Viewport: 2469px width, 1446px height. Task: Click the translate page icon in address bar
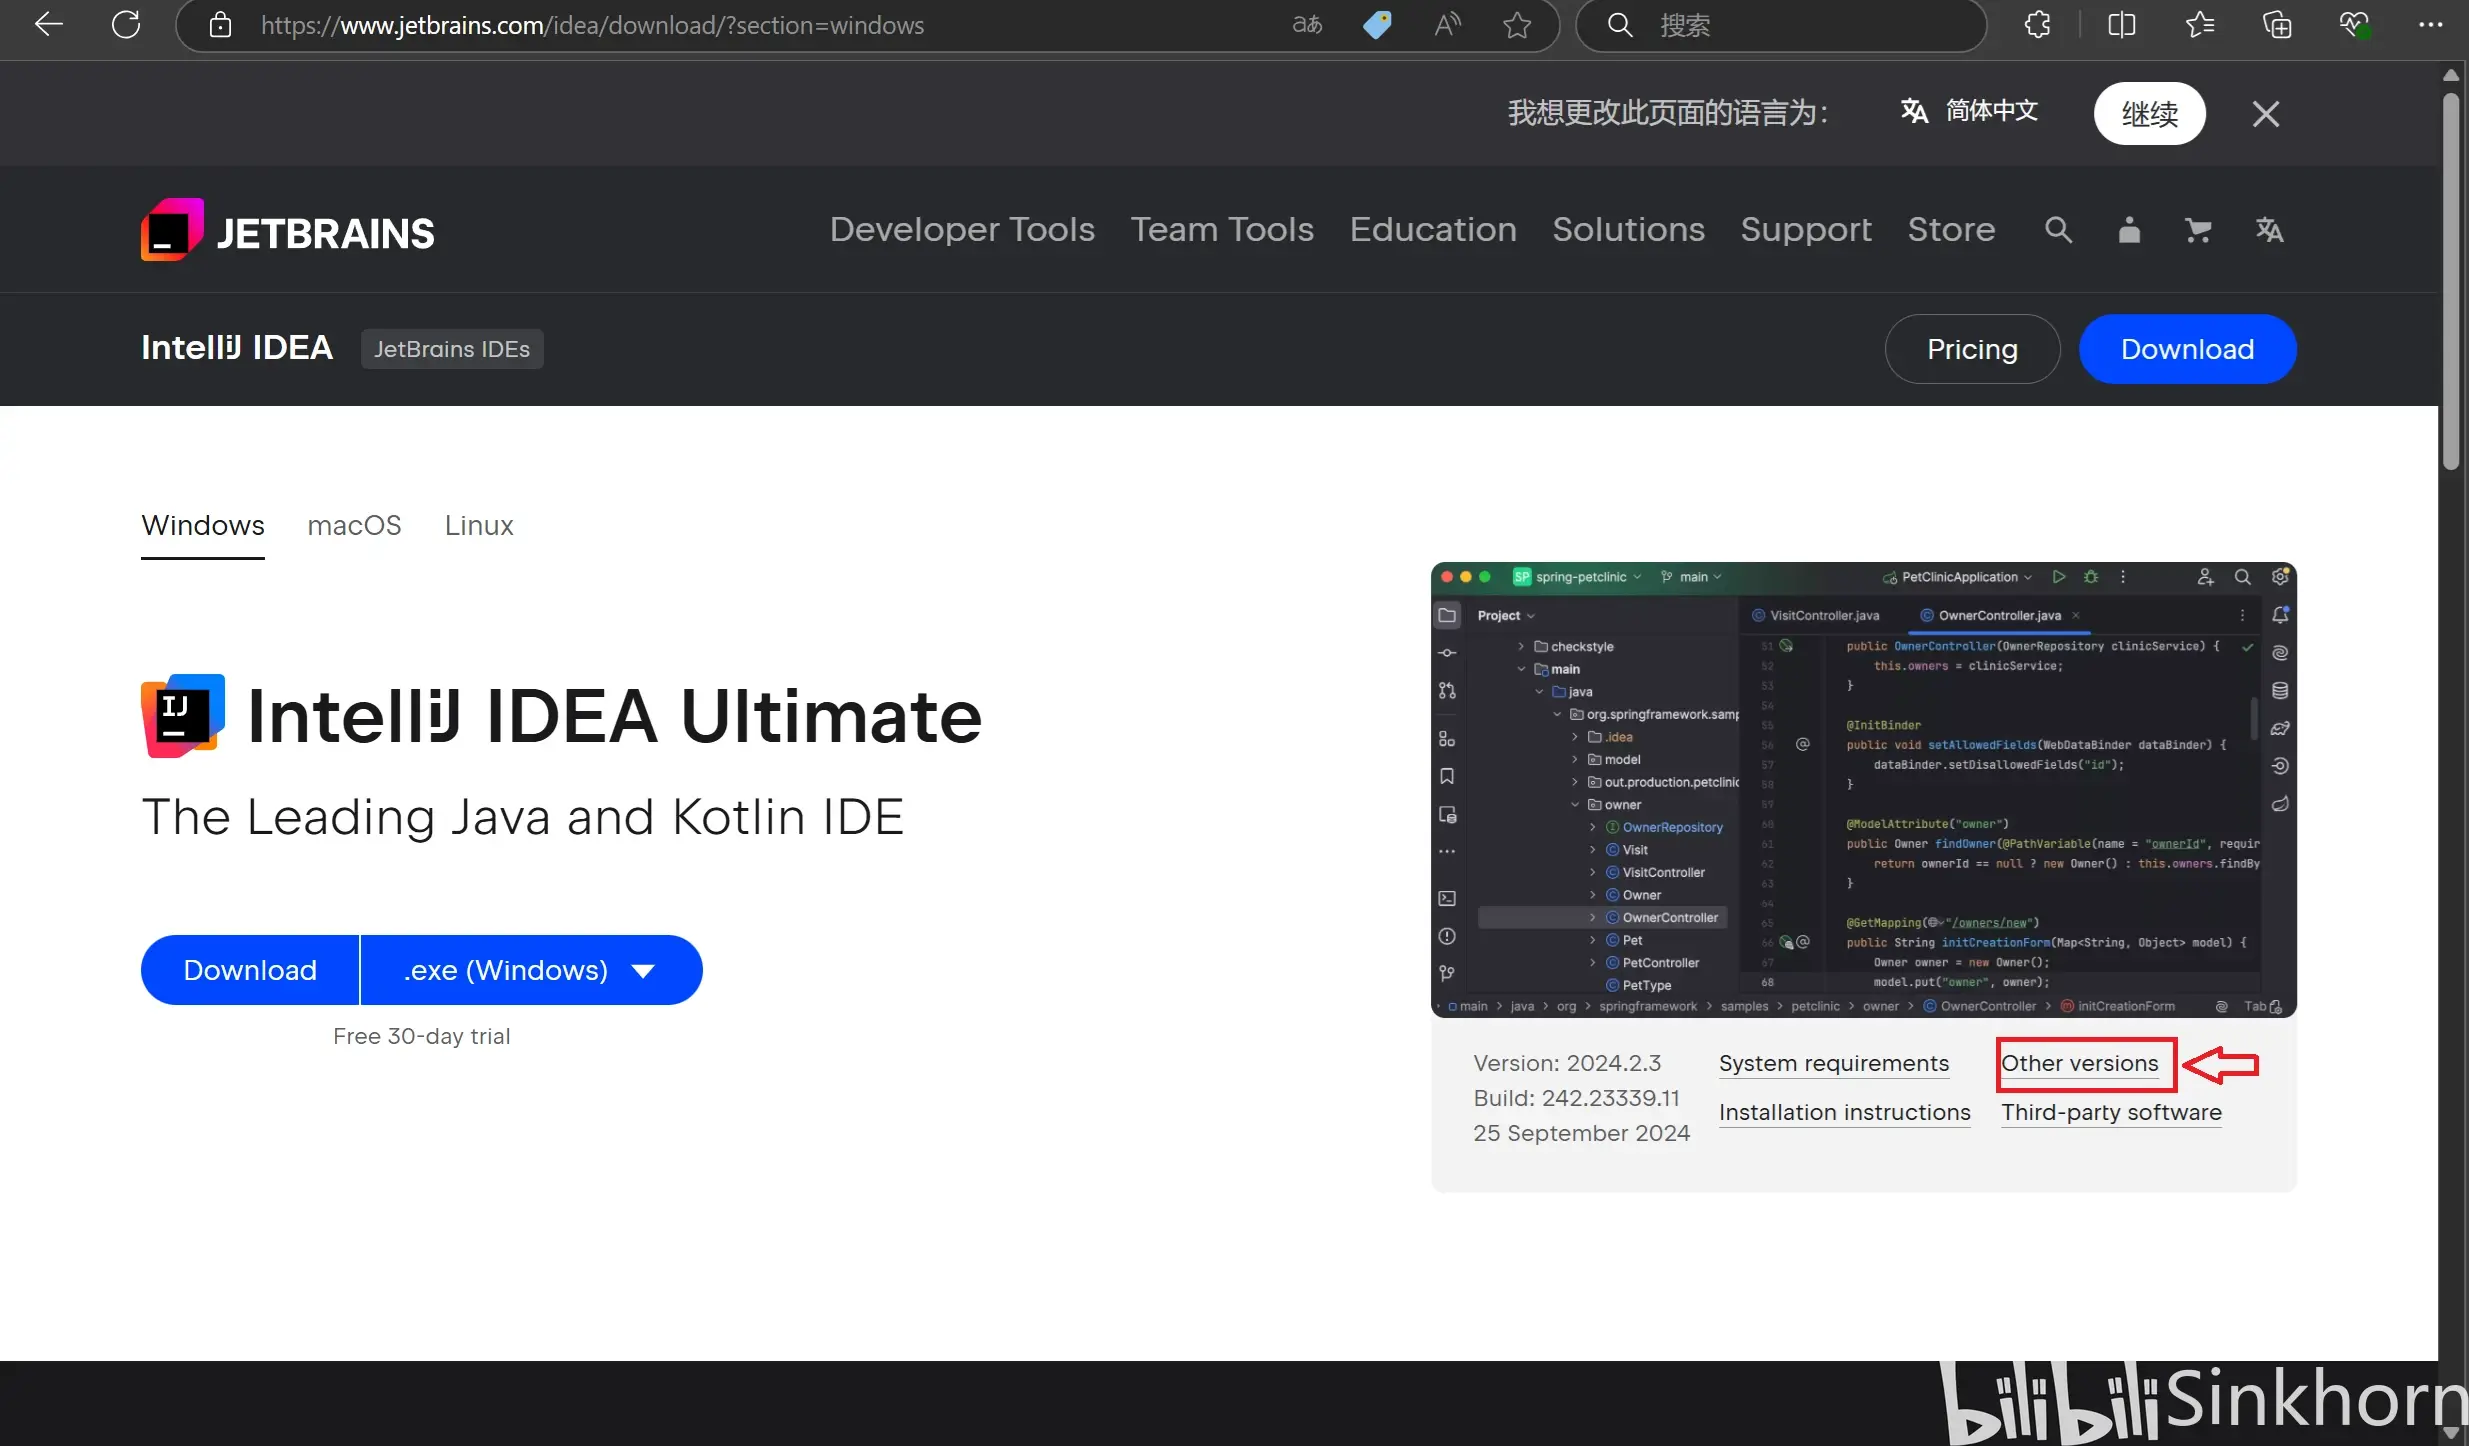pos(1308,25)
